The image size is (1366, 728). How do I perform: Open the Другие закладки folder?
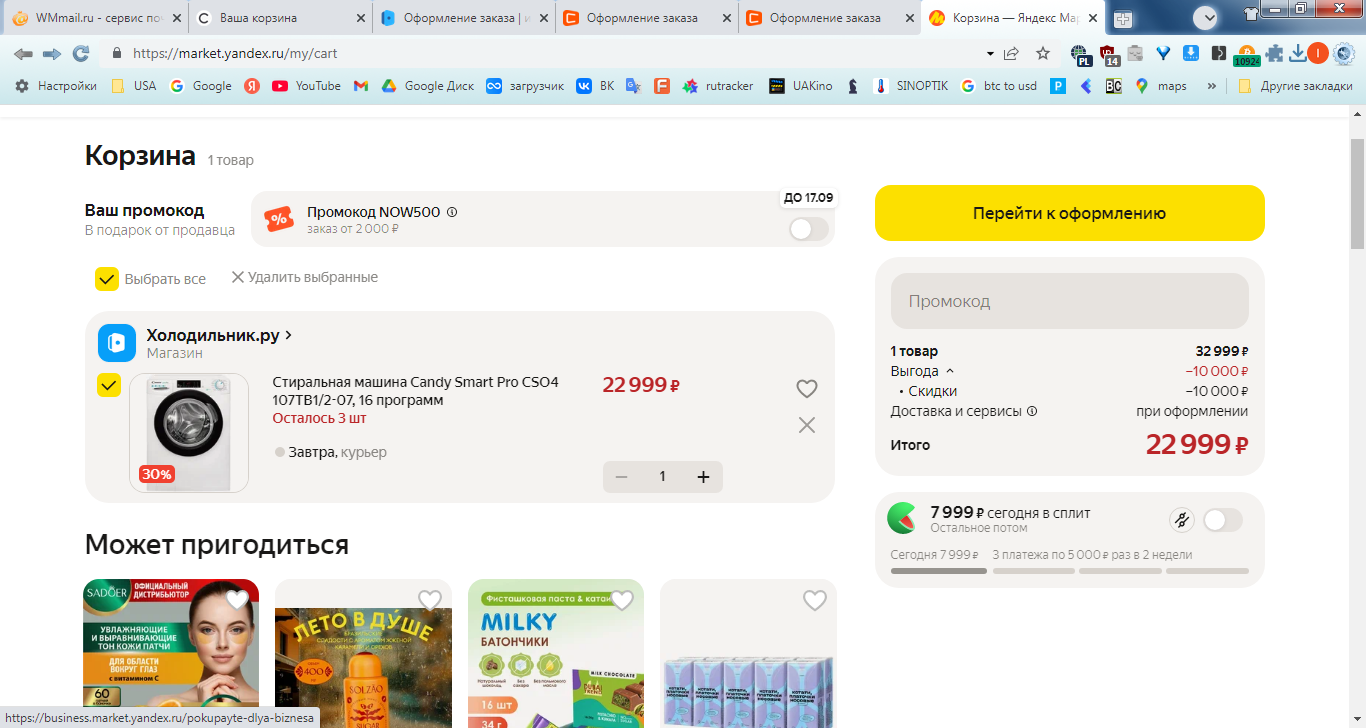click(1295, 86)
